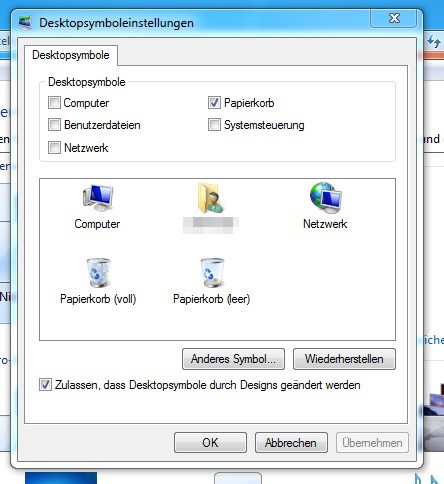Image resolution: width=444 pixels, height=484 pixels.
Task: Click the blue sync arrows icon behind dialog
Action: [434, 42]
